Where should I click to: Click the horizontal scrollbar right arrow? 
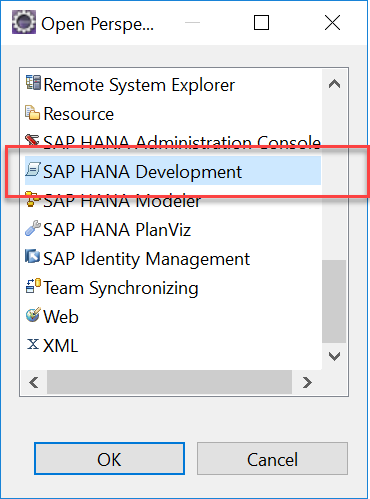pos(307,382)
